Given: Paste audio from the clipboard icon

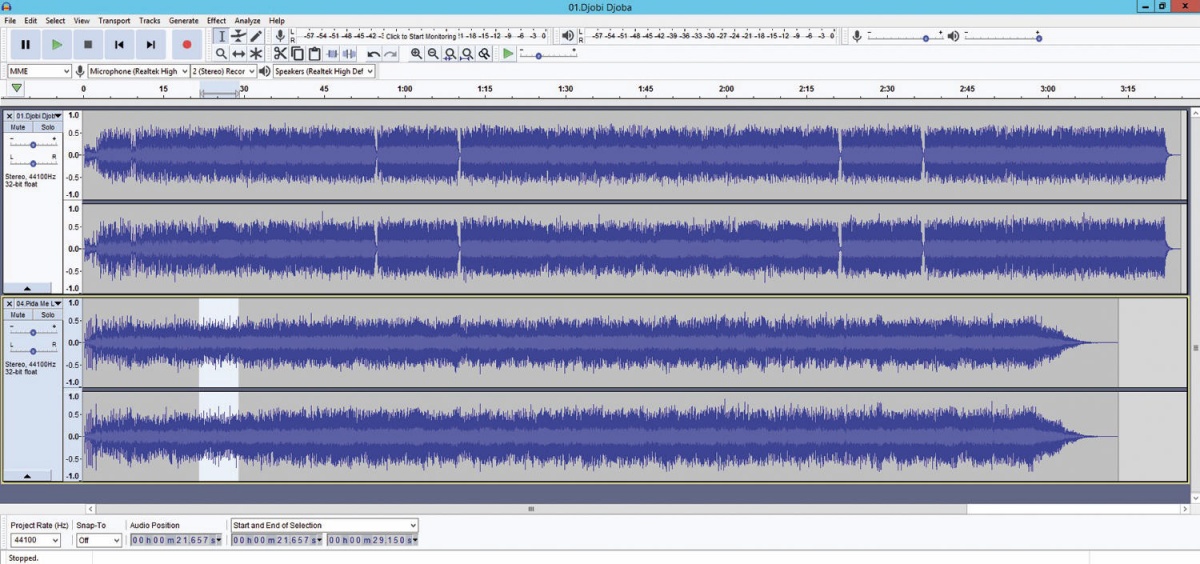Looking at the screenshot, I should pyautogui.click(x=314, y=53).
